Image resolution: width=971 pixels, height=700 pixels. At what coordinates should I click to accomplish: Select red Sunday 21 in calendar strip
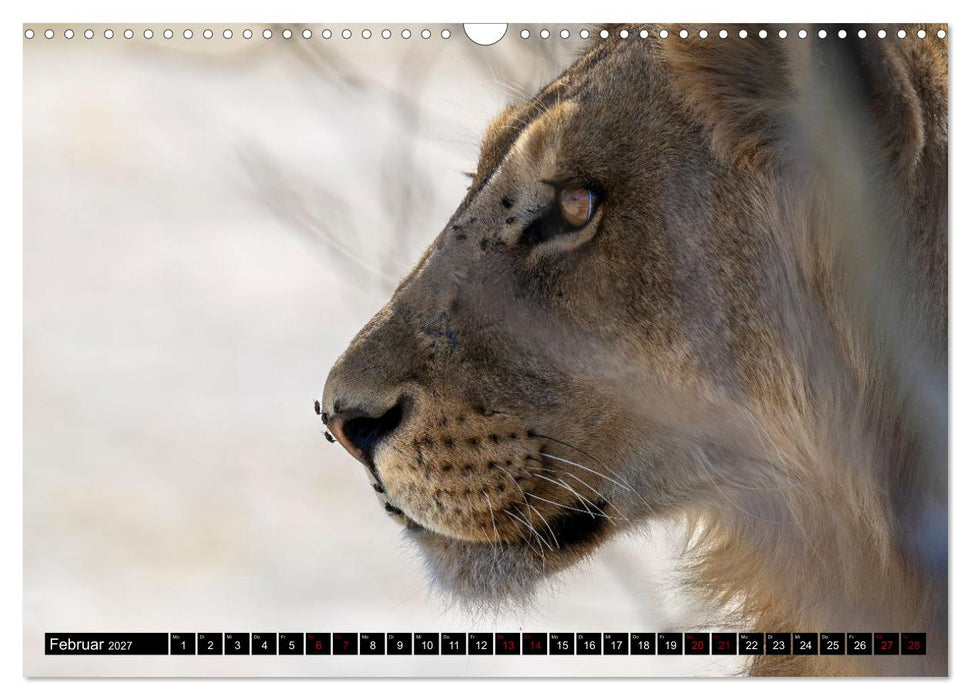pos(724,644)
